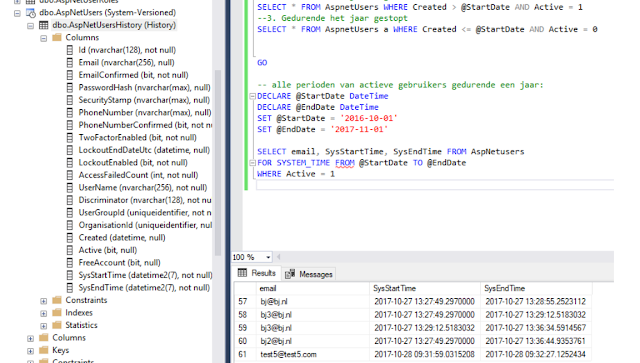Image resolution: width=640 pixels, height=363 pixels.
Task: Click the bj2@bj.nl email cell
Action: pyautogui.click(x=313, y=341)
